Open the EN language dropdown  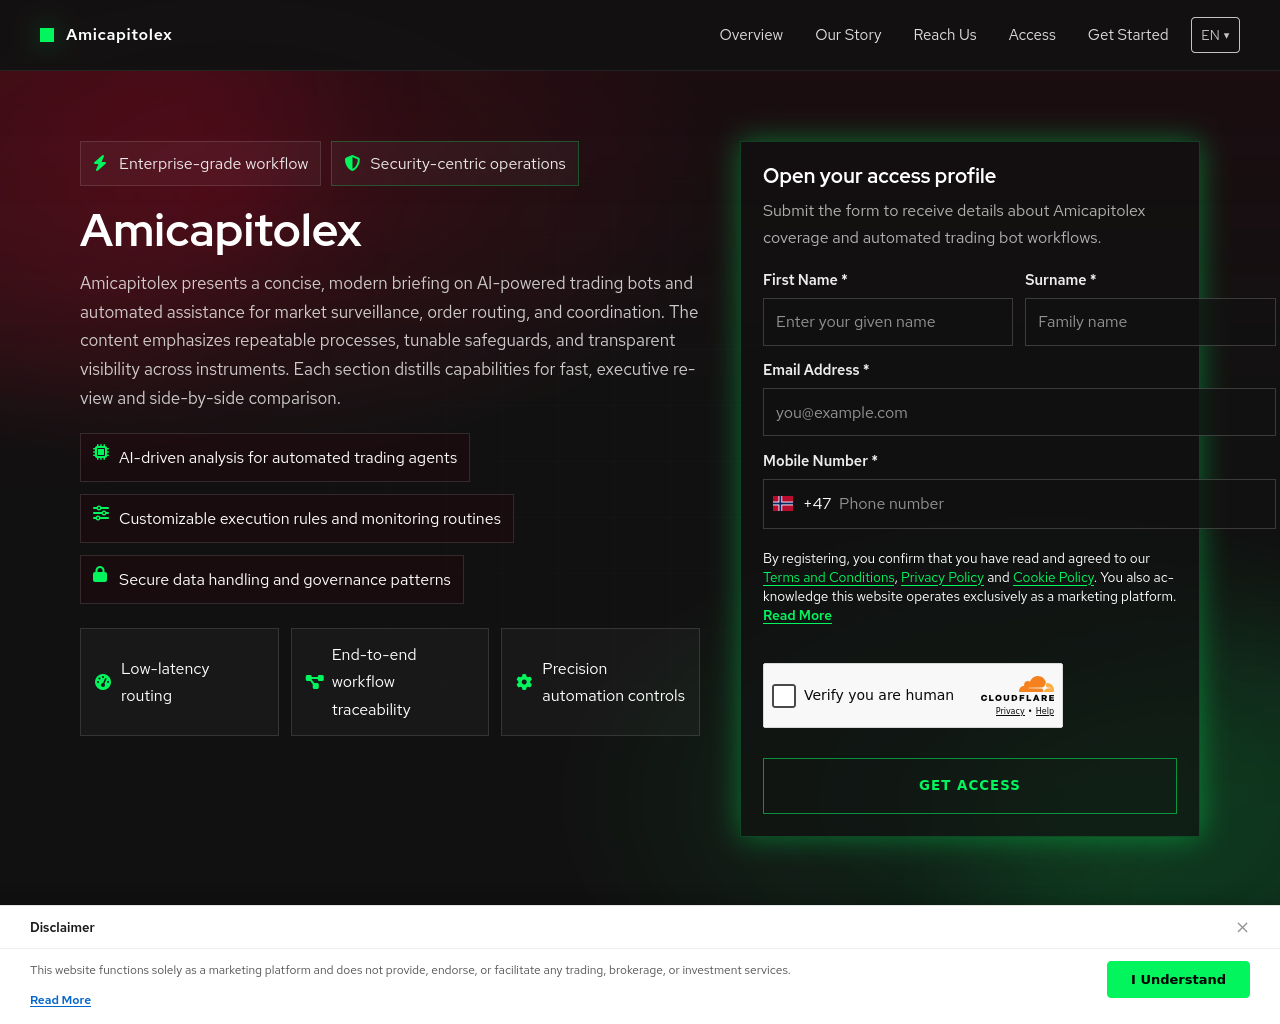(x=1215, y=35)
